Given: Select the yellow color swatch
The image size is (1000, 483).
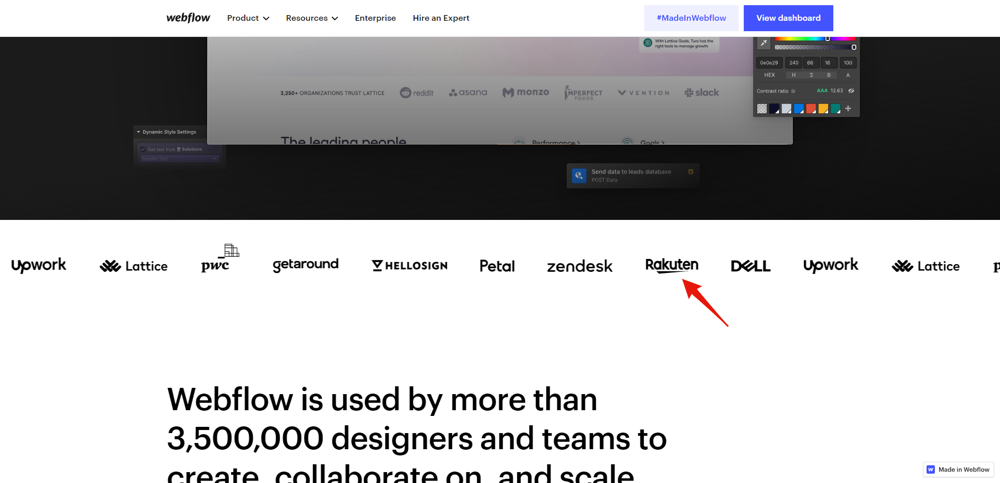Looking at the screenshot, I should (x=823, y=108).
